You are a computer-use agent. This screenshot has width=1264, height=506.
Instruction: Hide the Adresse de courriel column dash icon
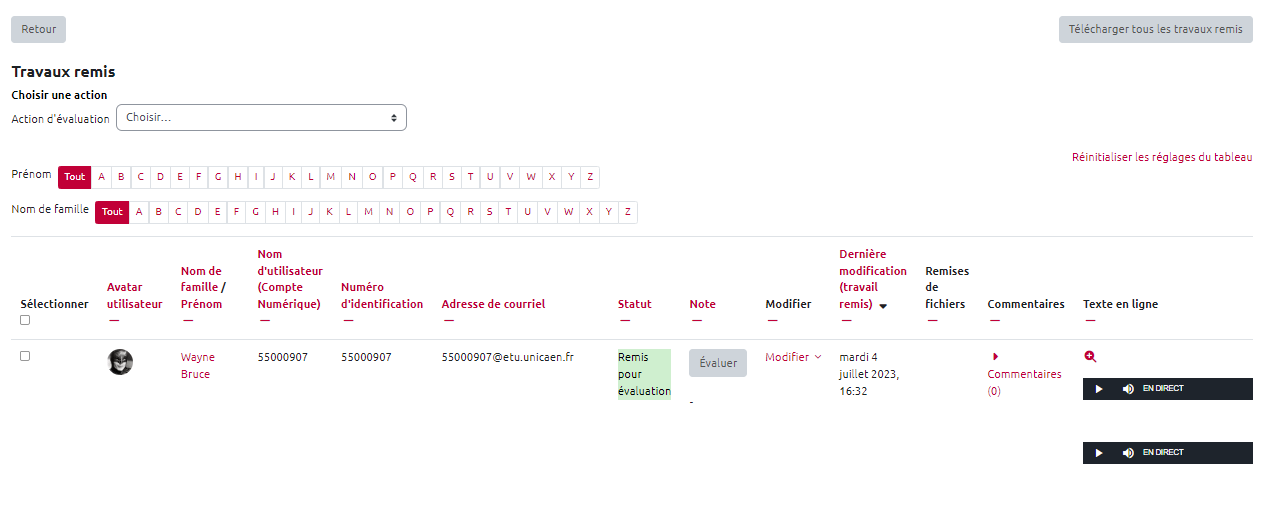coord(448,320)
